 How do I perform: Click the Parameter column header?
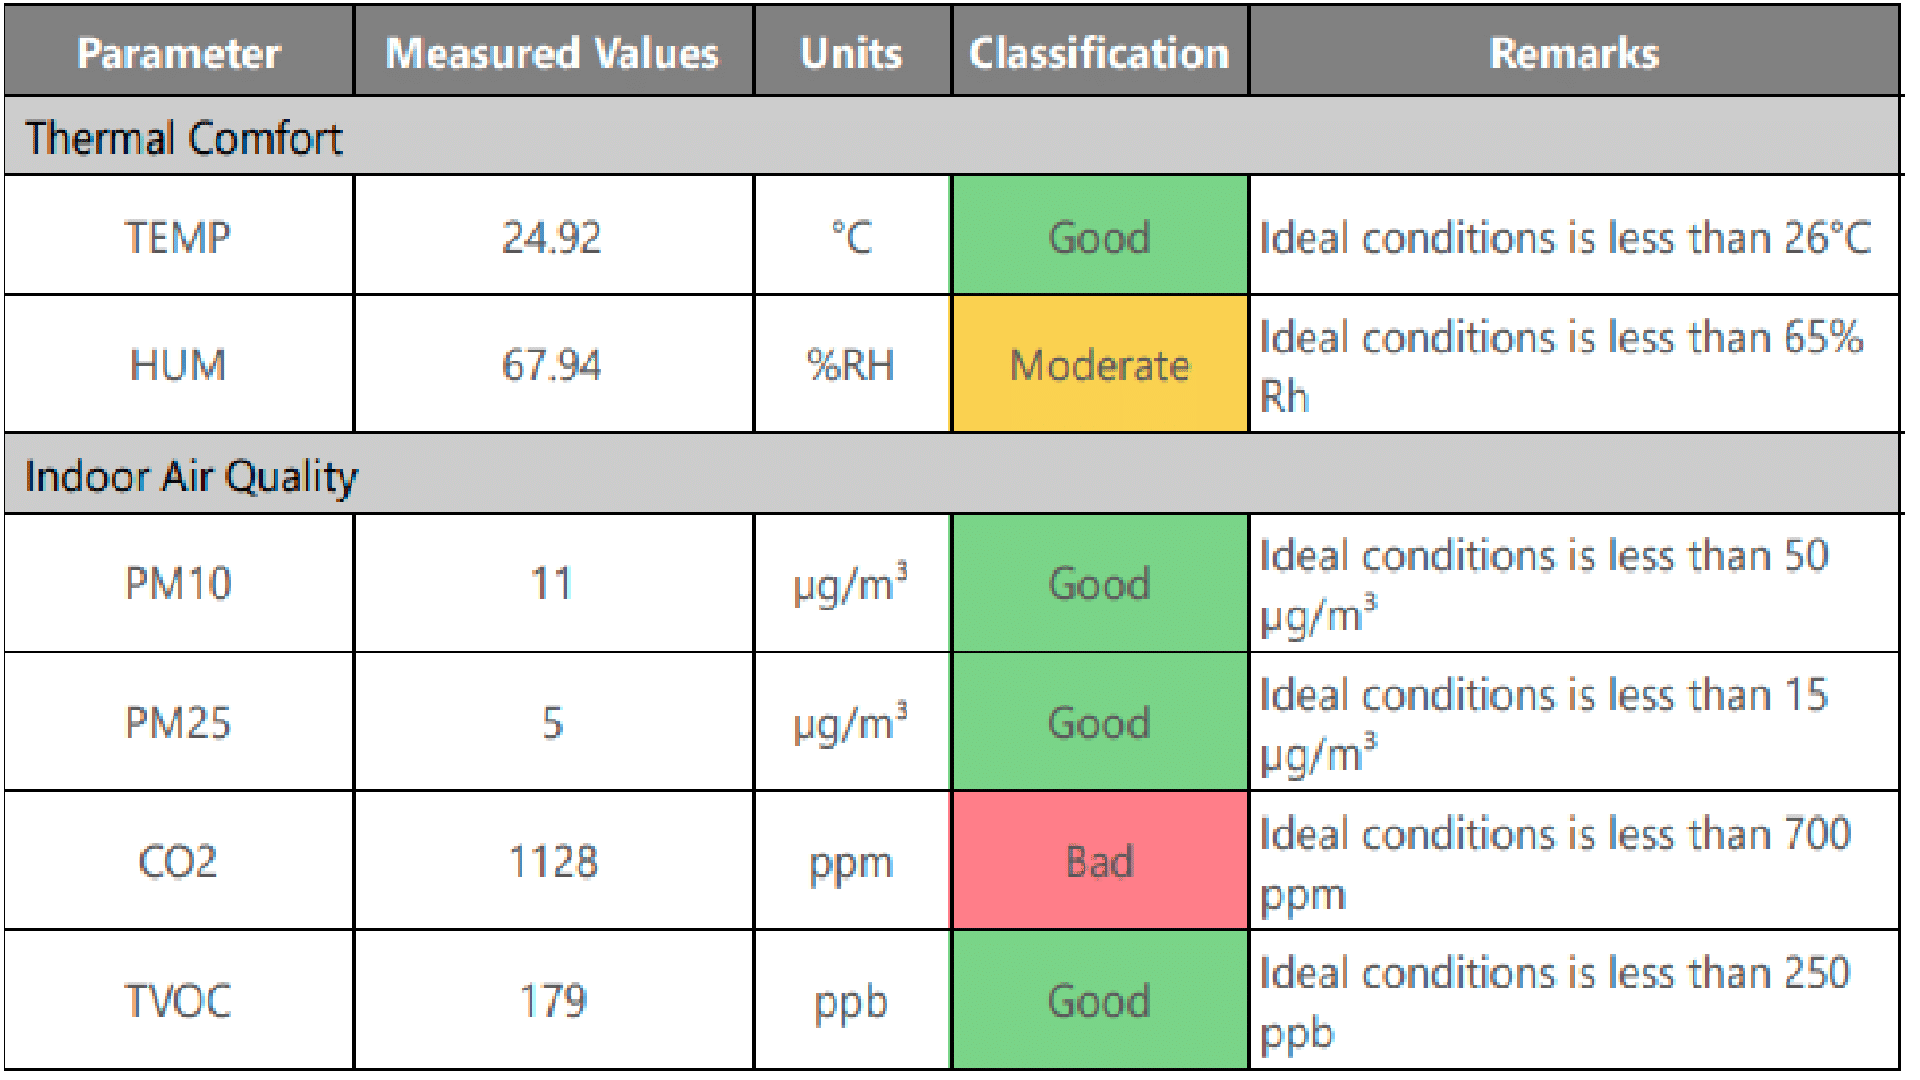coord(179,53)
